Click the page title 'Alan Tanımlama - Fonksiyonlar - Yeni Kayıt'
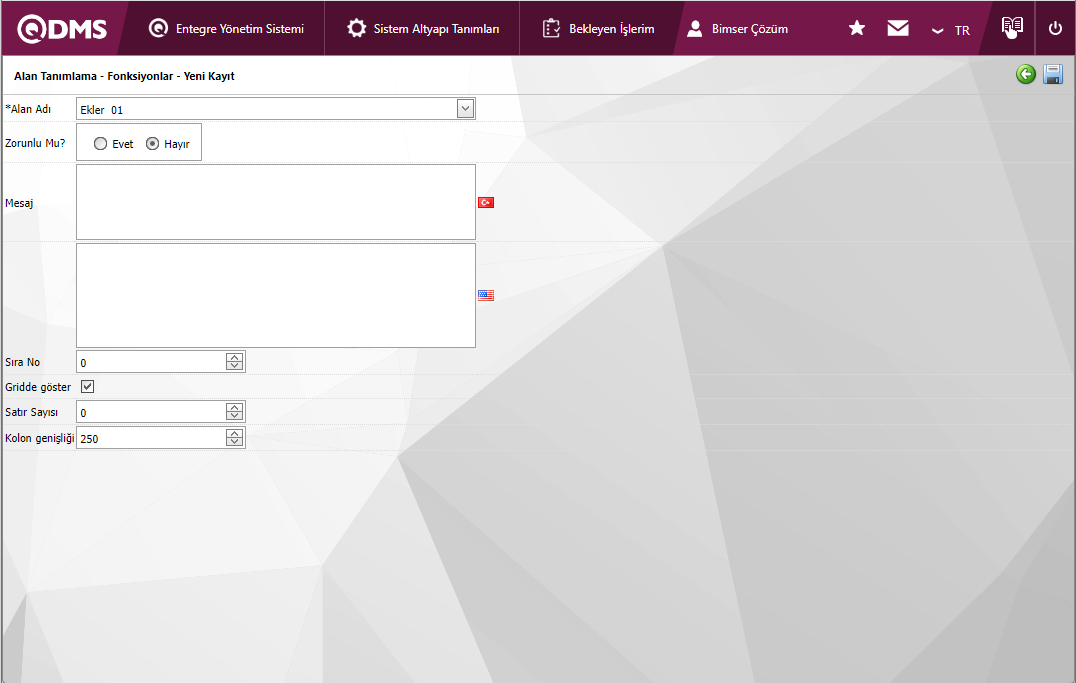The image size is (1076, 683). [x=124, y=76]
